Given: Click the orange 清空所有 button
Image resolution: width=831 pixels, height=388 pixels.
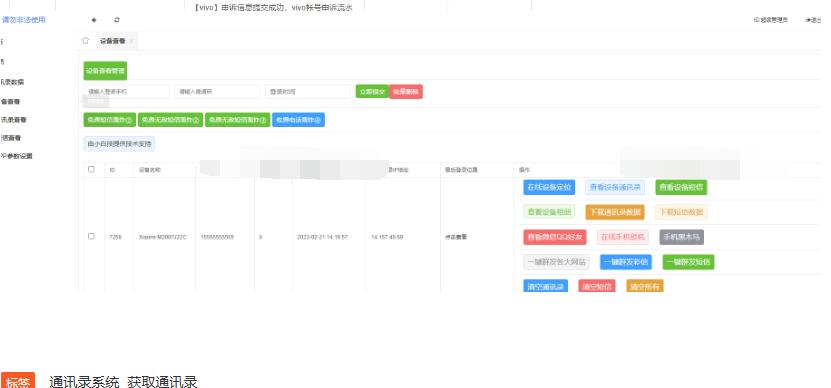Looking at the screenshot, I should click(645, 286).
